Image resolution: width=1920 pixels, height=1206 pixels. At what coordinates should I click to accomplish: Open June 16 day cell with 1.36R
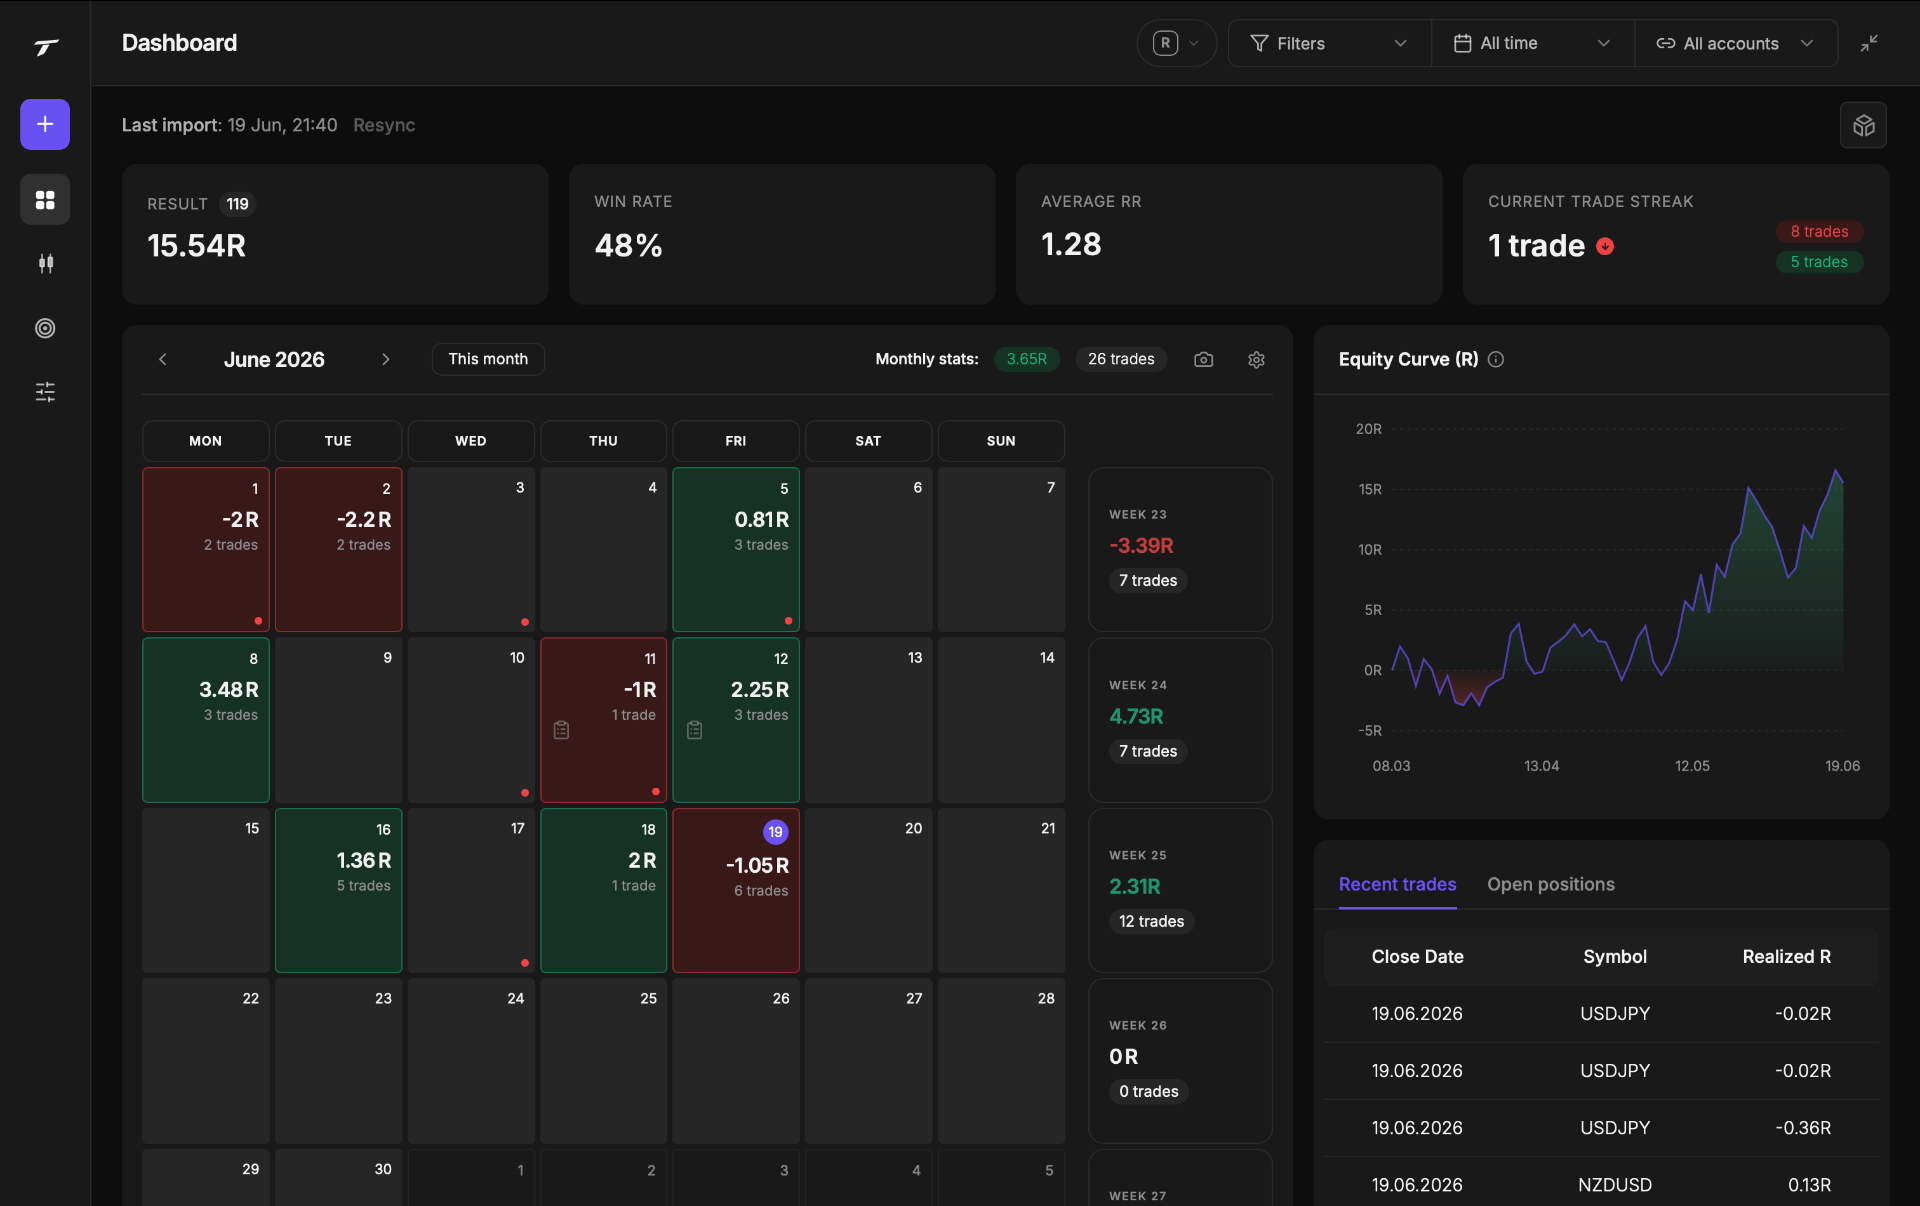(x=338, y=890)
